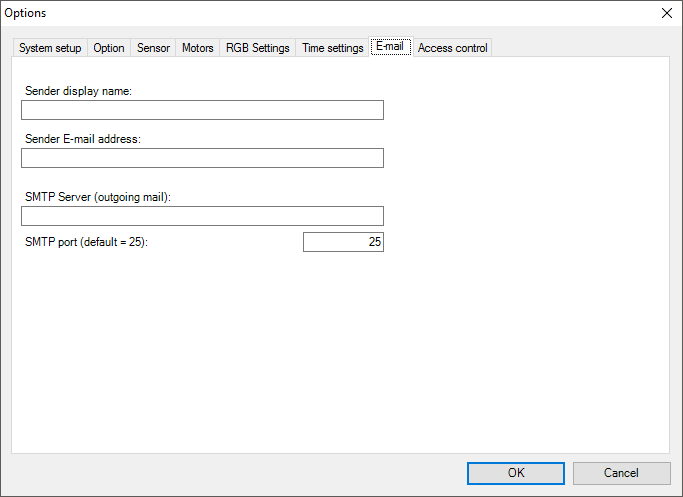683x497 pixels.
Task: Click the Sender display name input field
Action: click(202, 110)
